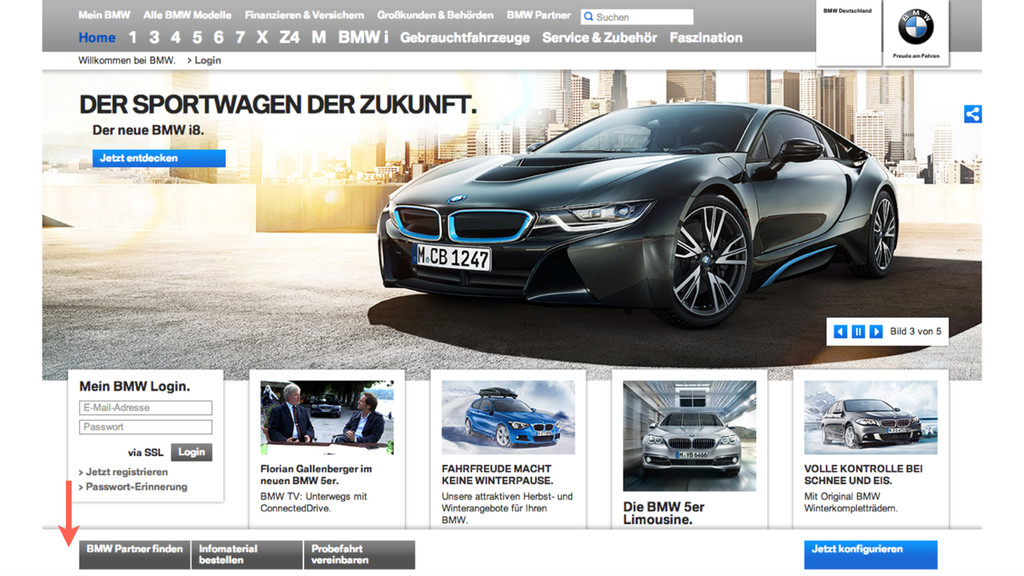Pause the banner slideshow

[858, 332]
